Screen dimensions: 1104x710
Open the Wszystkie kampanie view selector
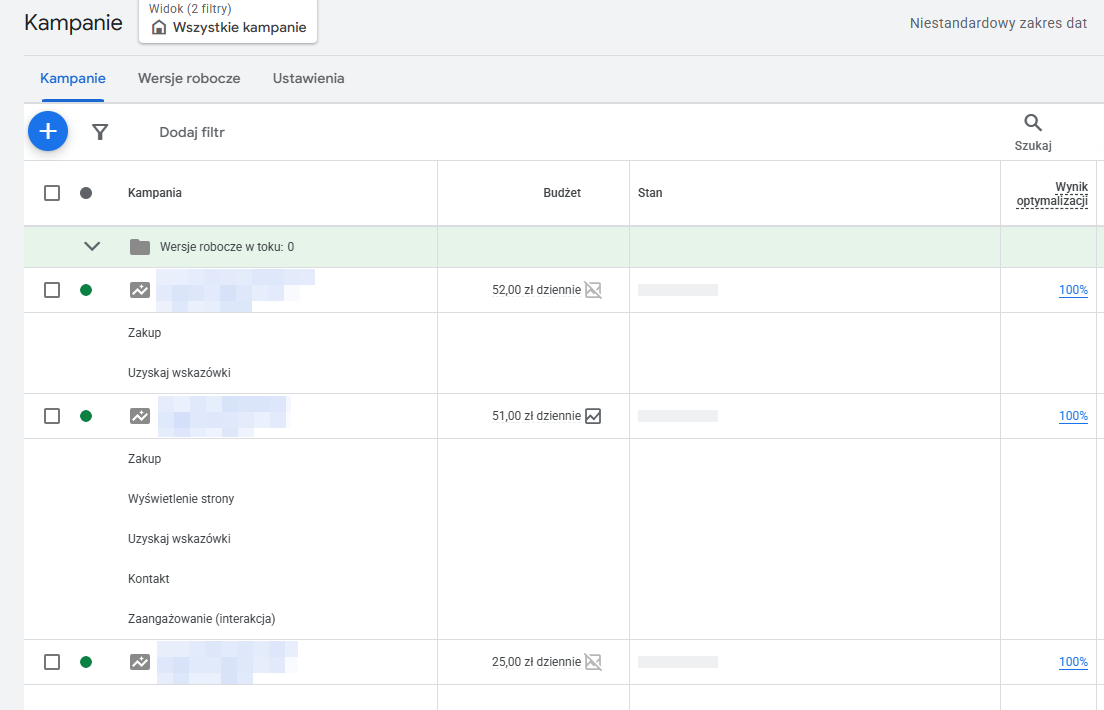point(228,21)
